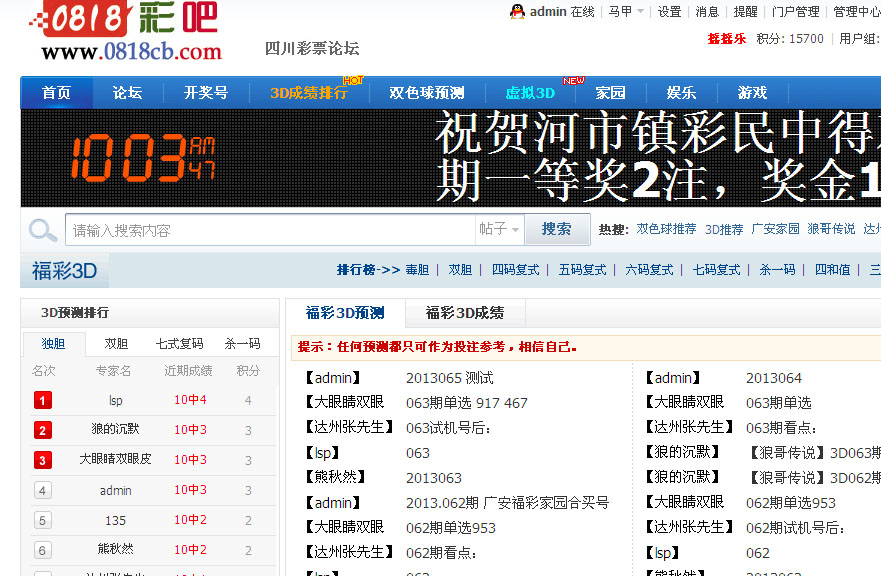Select the 七式复码 ranking tab
This screenshot has width=881, height=576.
(x=180, y=343)
